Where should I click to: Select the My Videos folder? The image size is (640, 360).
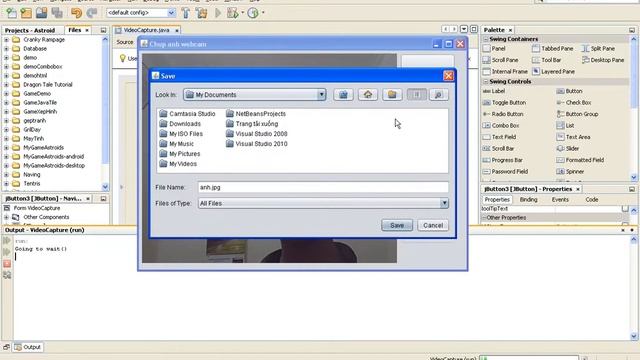(x=178, y=164)
